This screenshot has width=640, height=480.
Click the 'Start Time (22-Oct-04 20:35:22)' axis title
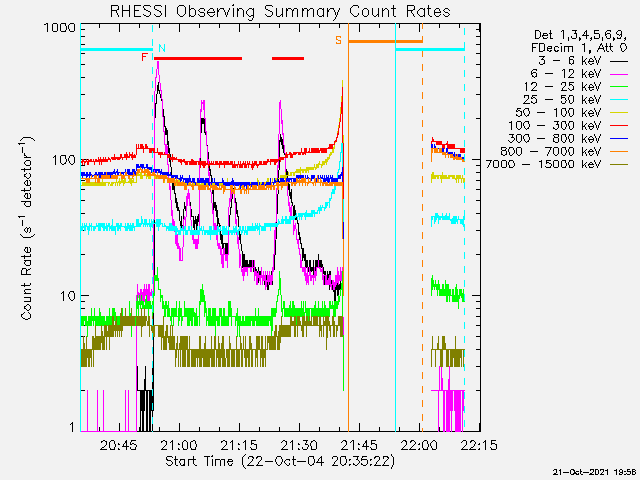point(280,462)
